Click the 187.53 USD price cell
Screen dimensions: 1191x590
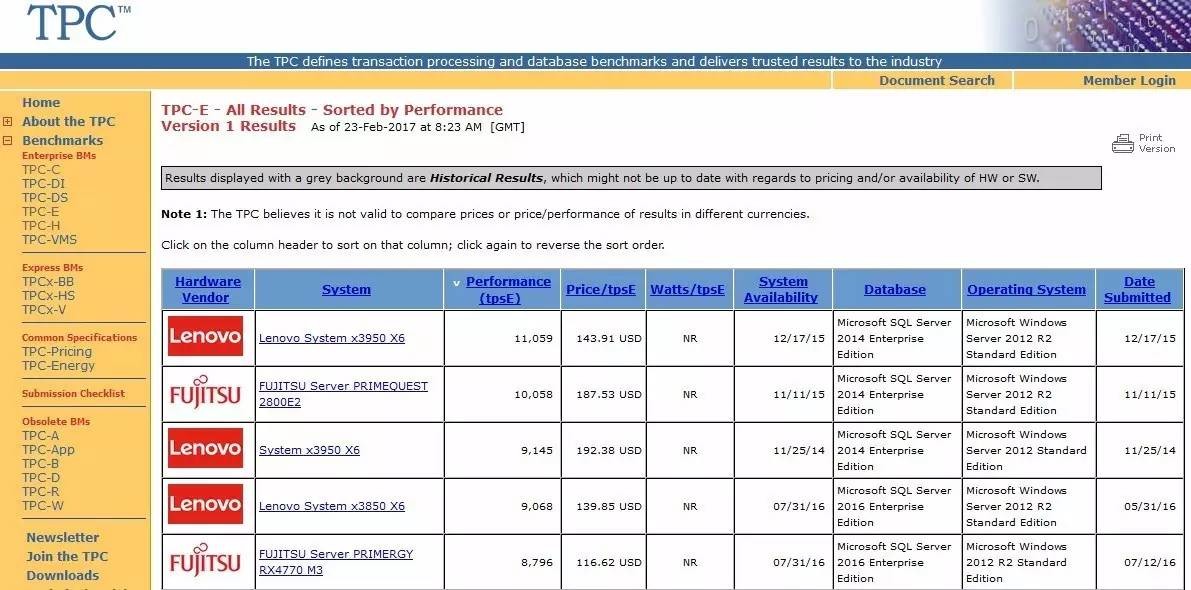tap(609, 395)
